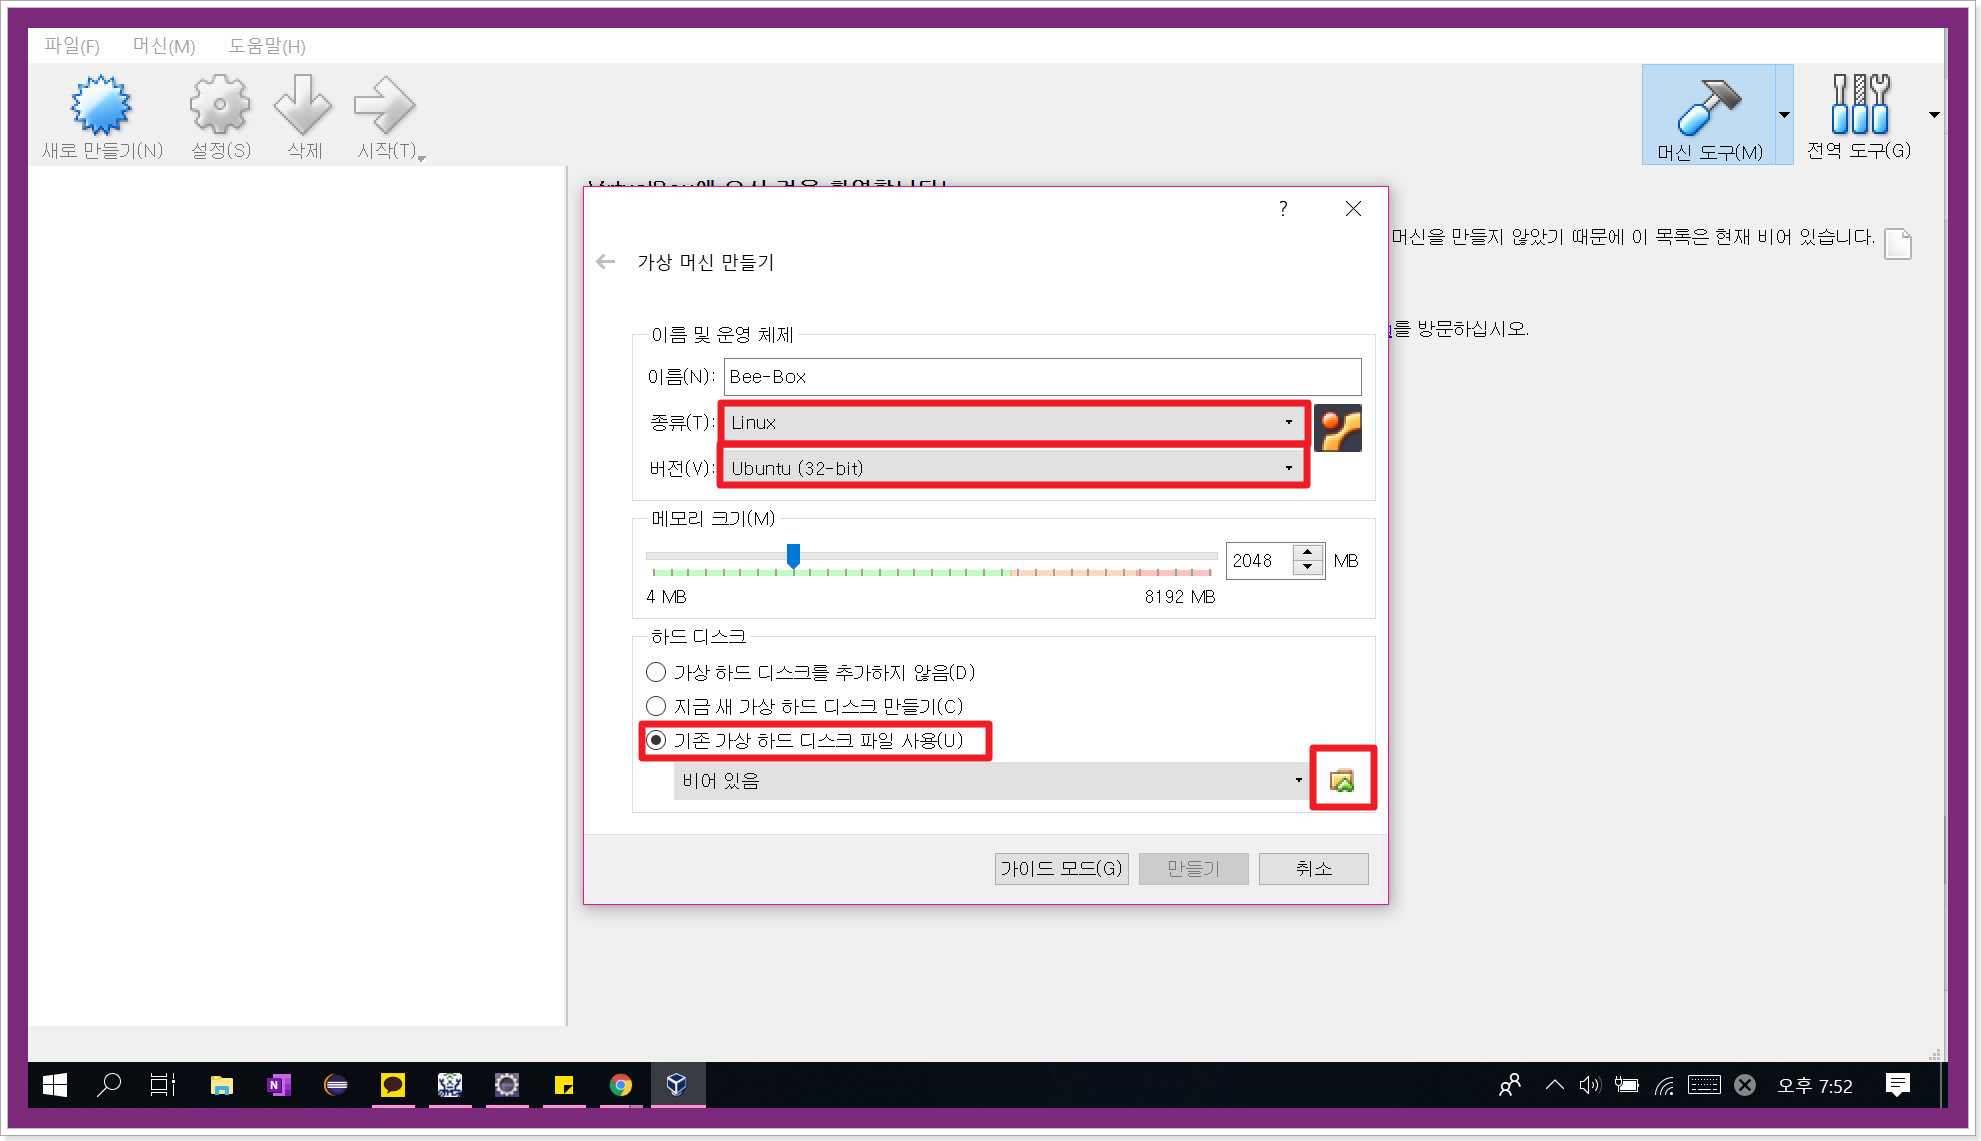Click the memory value field showing 2048
Screen dimensions: 1981x1141
click(x=1259, y=561)
